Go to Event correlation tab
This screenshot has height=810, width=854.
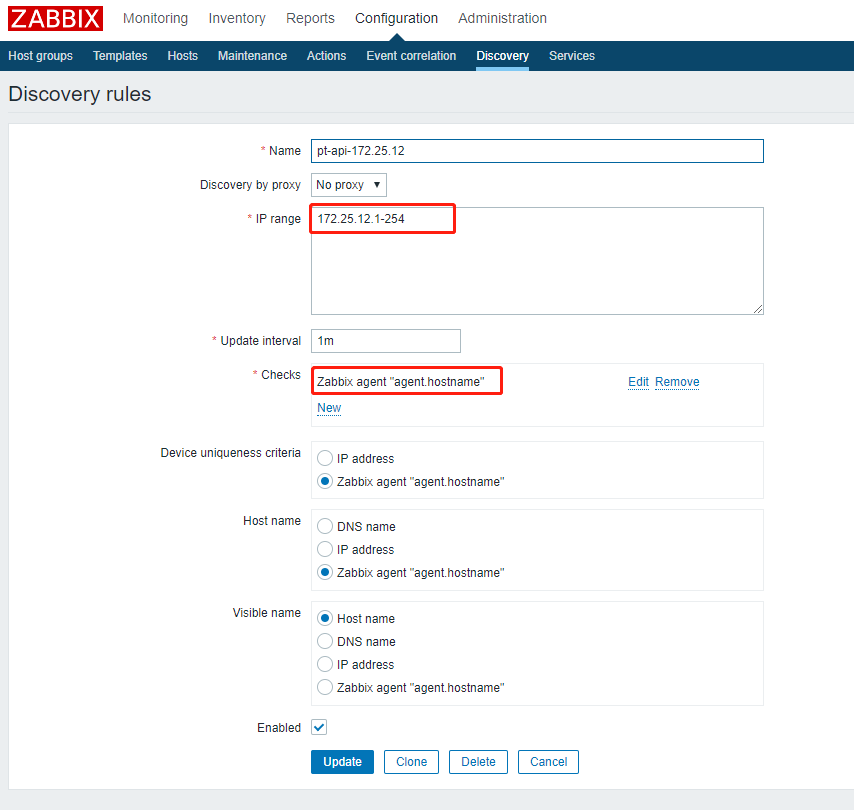(411, 56)
